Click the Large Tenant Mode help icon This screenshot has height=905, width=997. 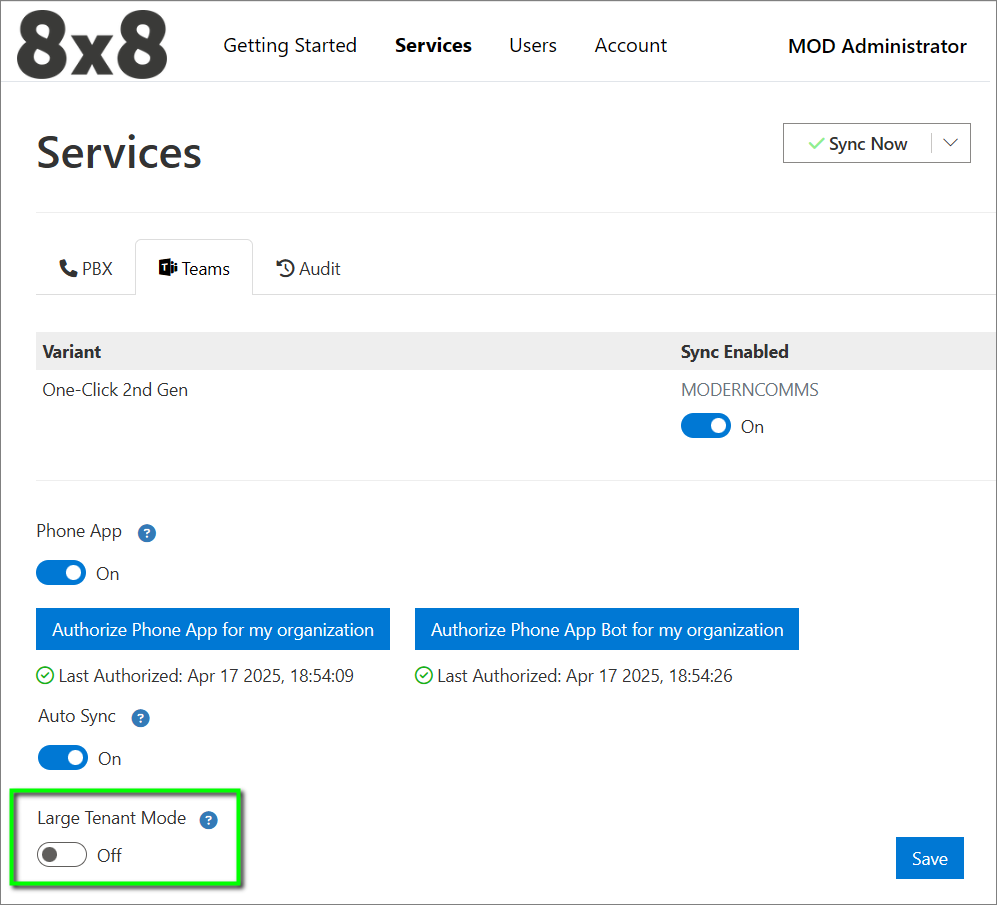click(x=208, y=820)
